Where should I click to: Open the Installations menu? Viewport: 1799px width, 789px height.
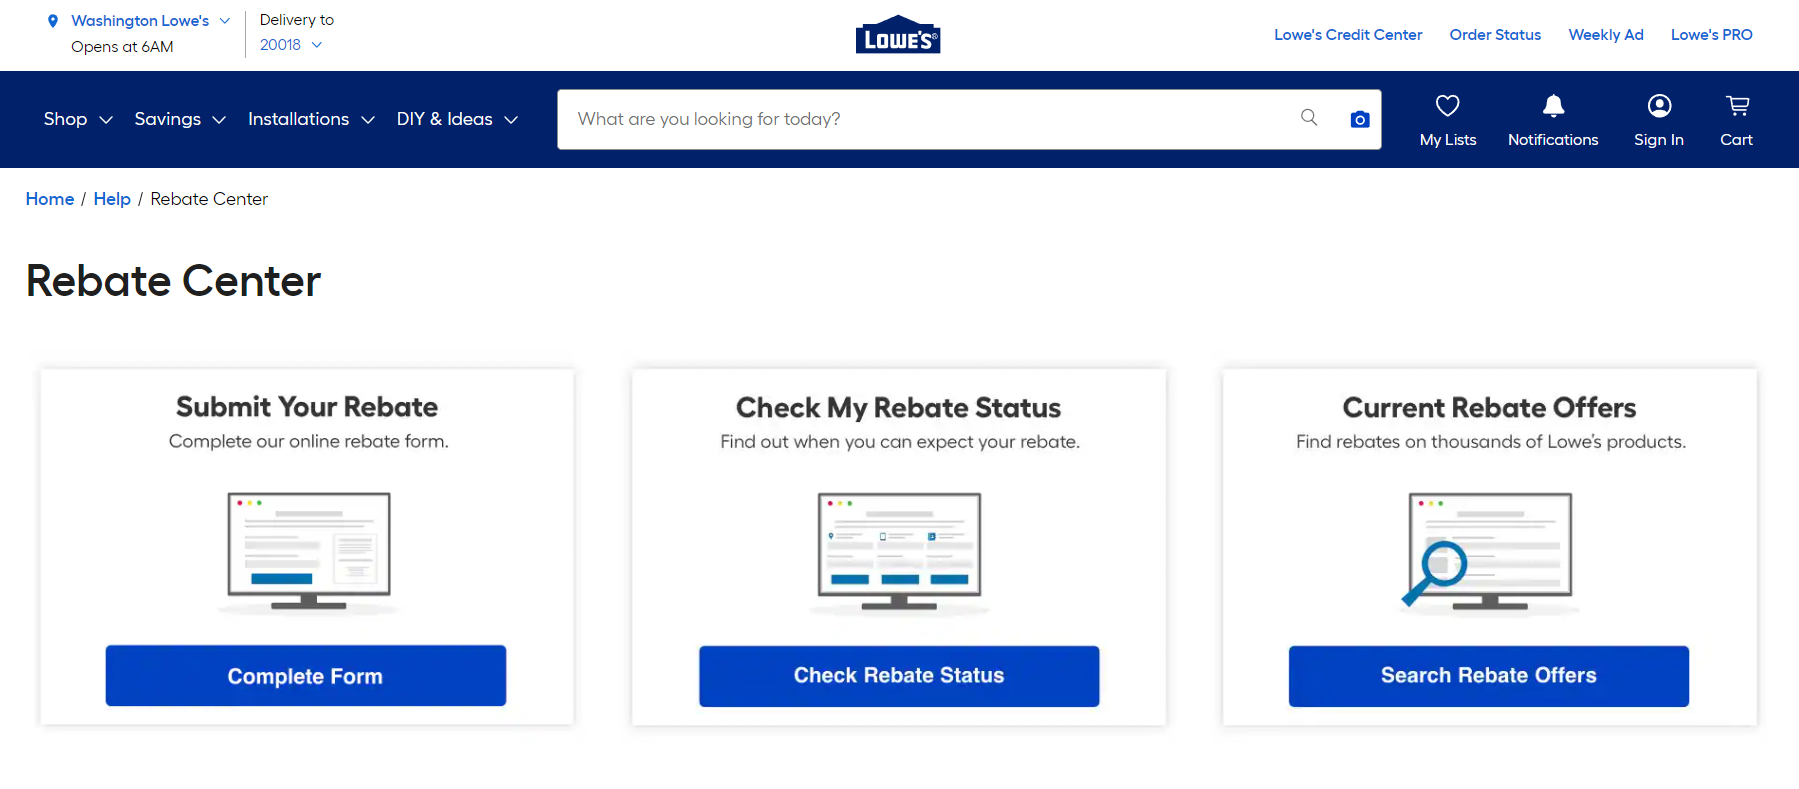click(x=311, y=119)
